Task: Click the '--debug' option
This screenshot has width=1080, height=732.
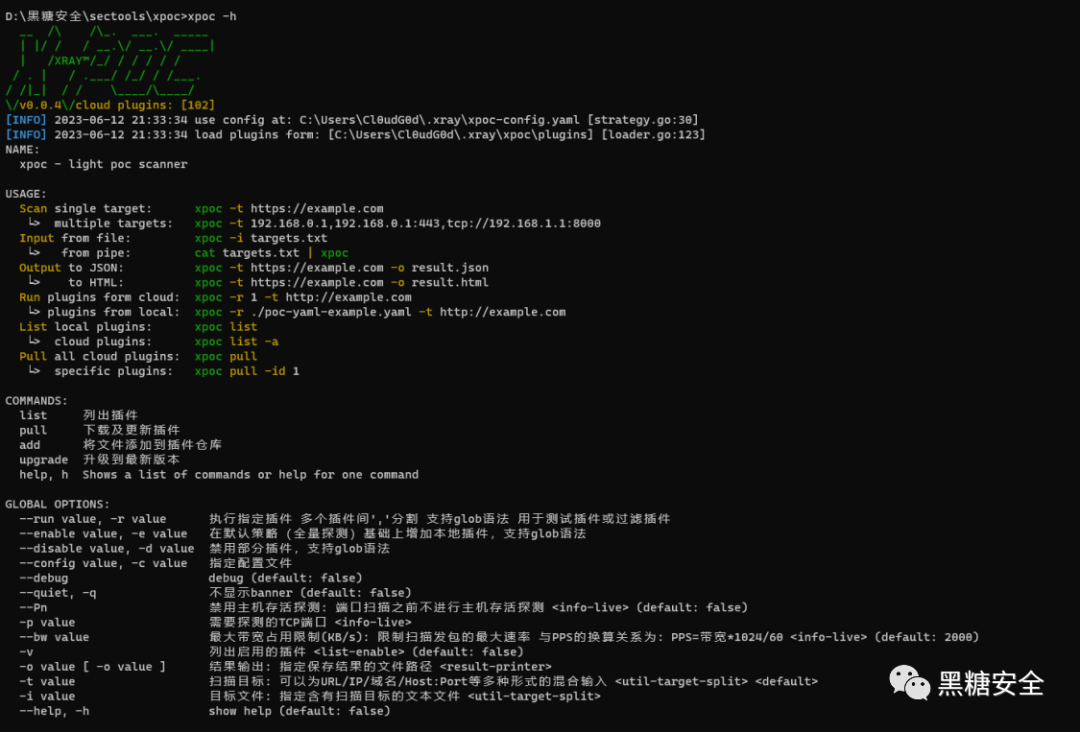Action: point(43,578)
